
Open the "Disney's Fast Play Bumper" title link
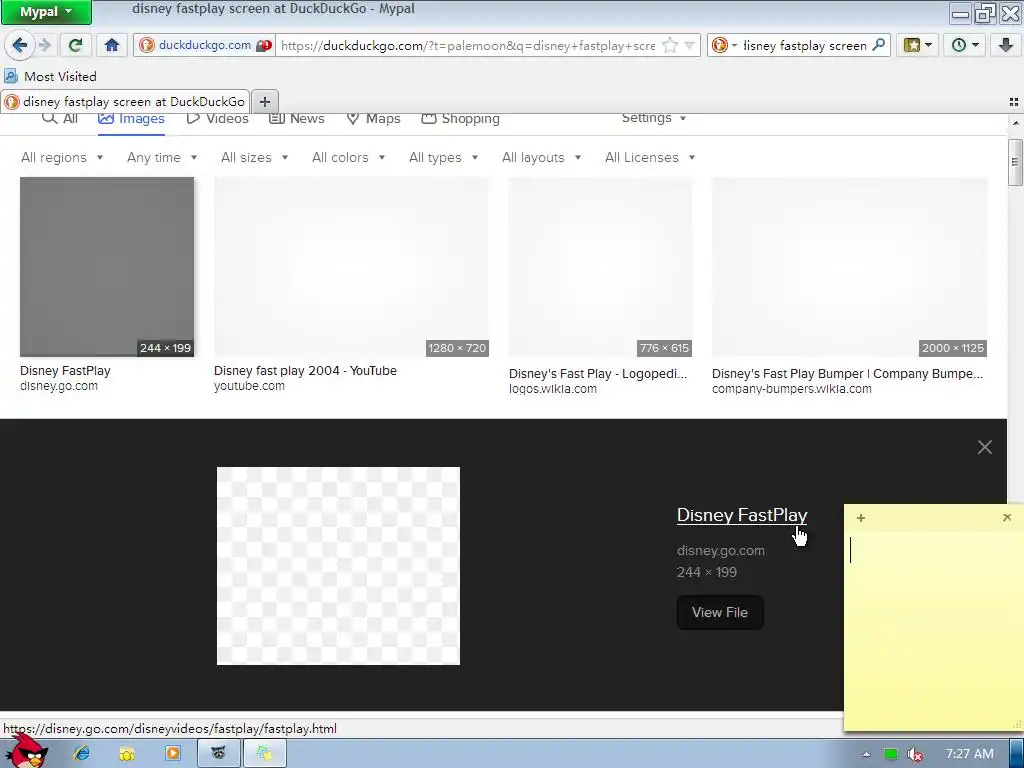pos(847,374)
